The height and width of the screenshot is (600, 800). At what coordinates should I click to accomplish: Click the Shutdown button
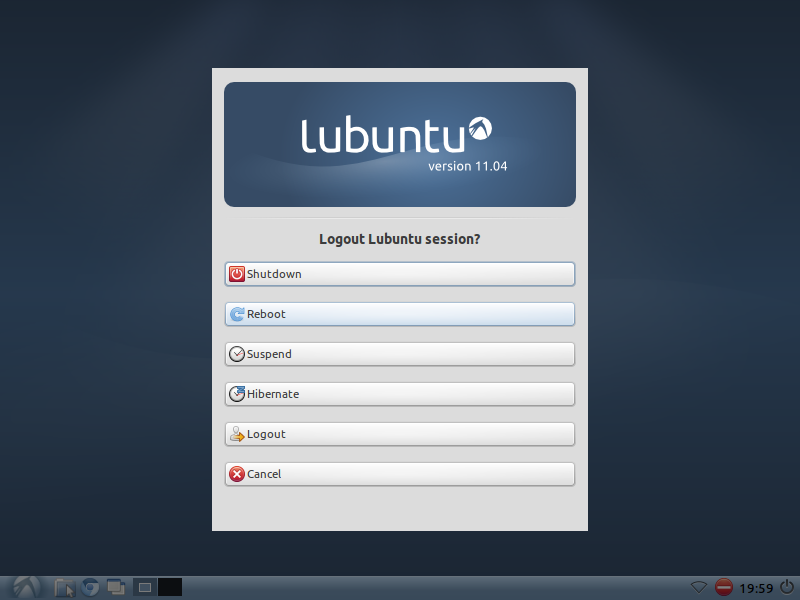399,274
